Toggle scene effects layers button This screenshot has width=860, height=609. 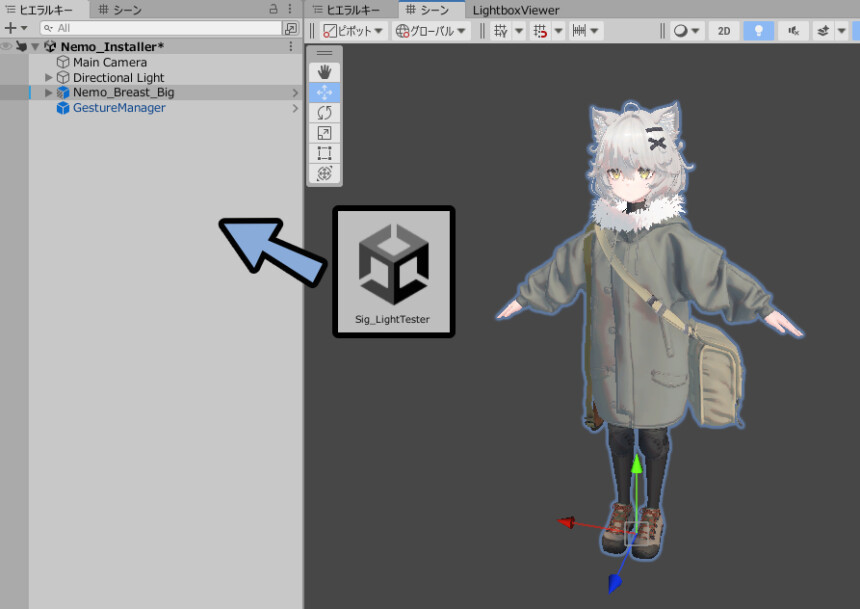click(x=823, y=31)
